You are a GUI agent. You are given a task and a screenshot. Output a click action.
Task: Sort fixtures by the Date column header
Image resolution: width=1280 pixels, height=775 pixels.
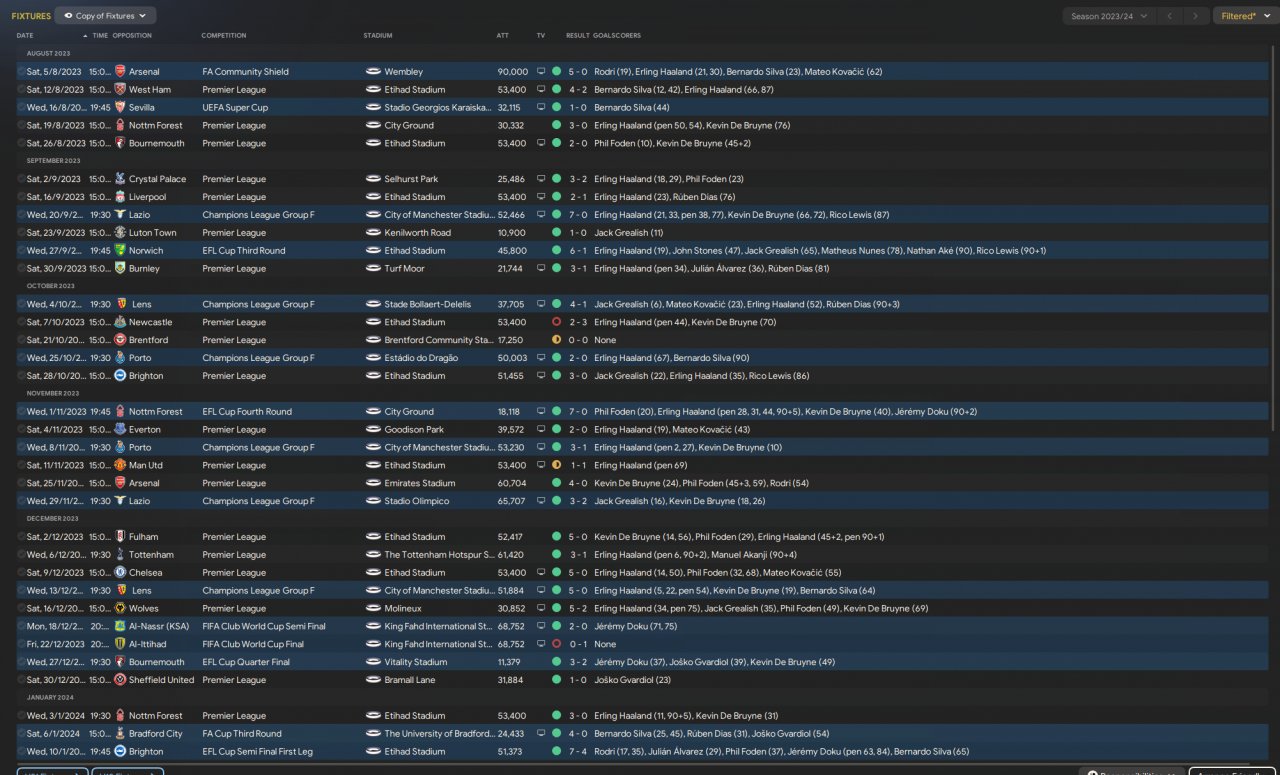pos(25,36)
